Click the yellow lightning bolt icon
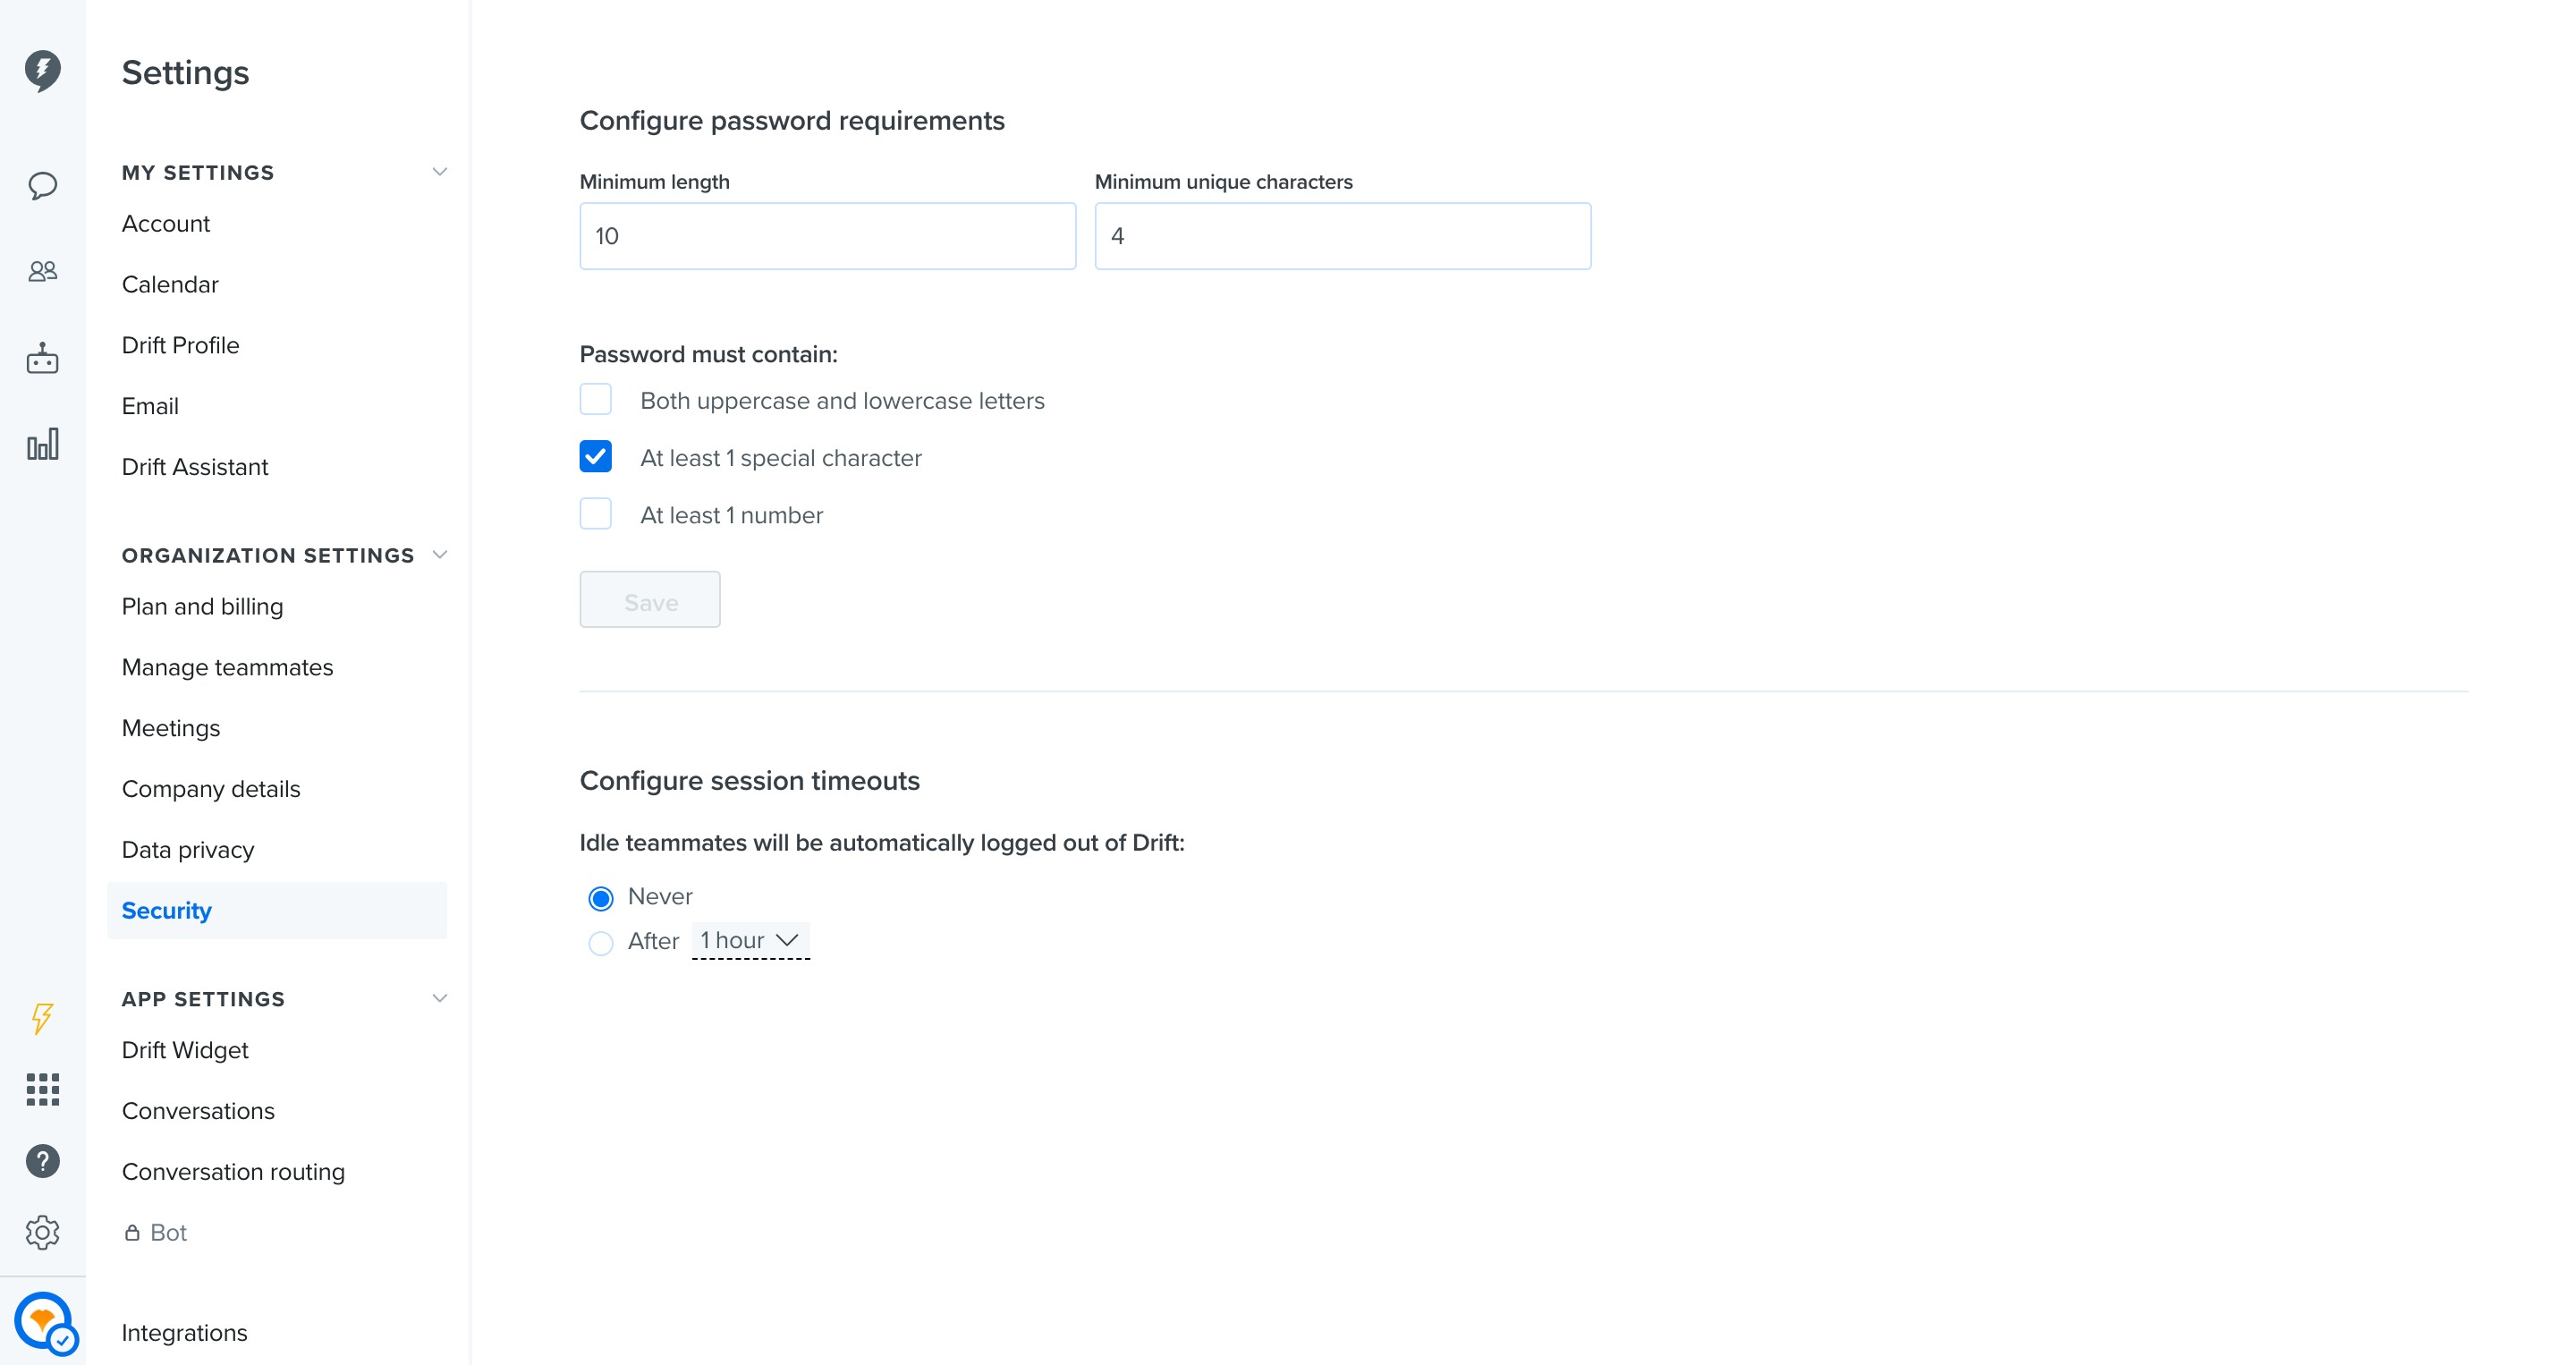 [x=42, y=1018]
